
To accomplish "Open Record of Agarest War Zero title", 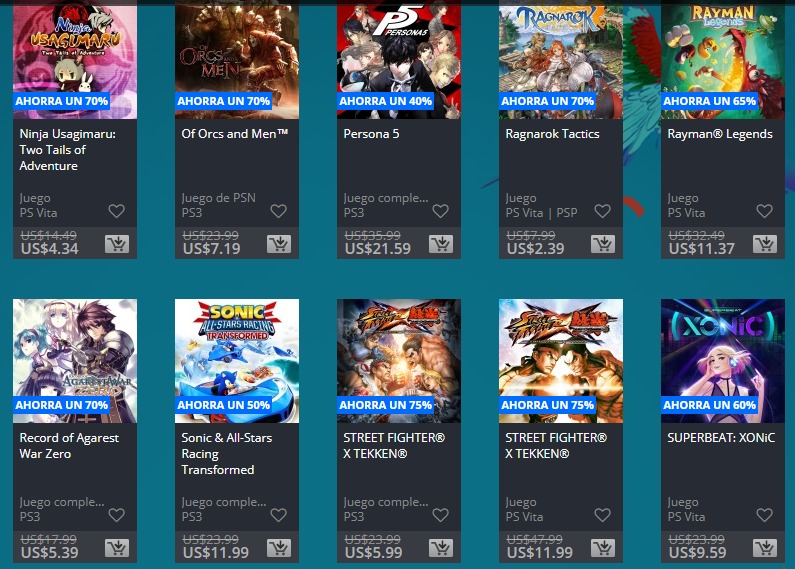I will click(69, 446).
